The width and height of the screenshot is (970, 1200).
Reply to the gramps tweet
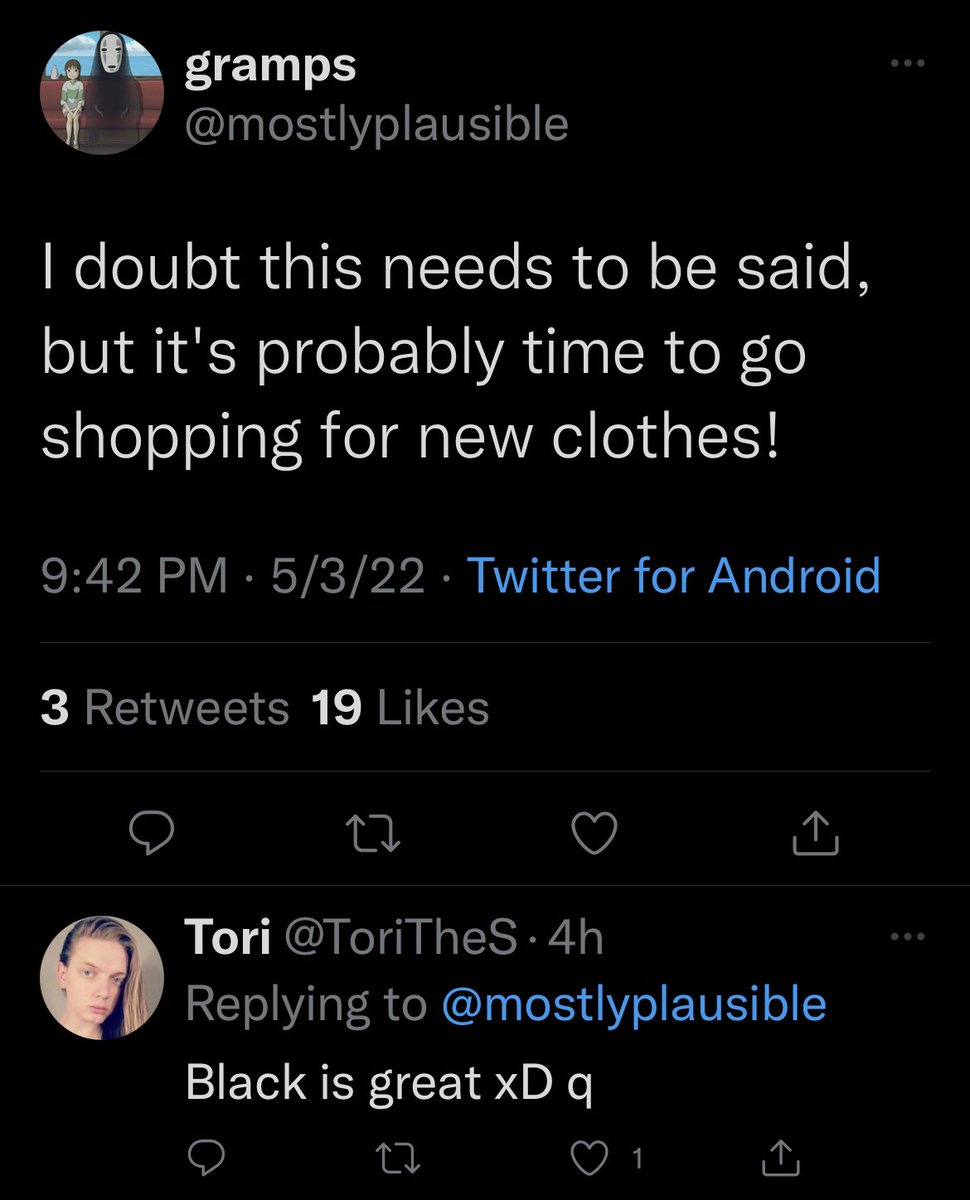click(x=151, y=833)
